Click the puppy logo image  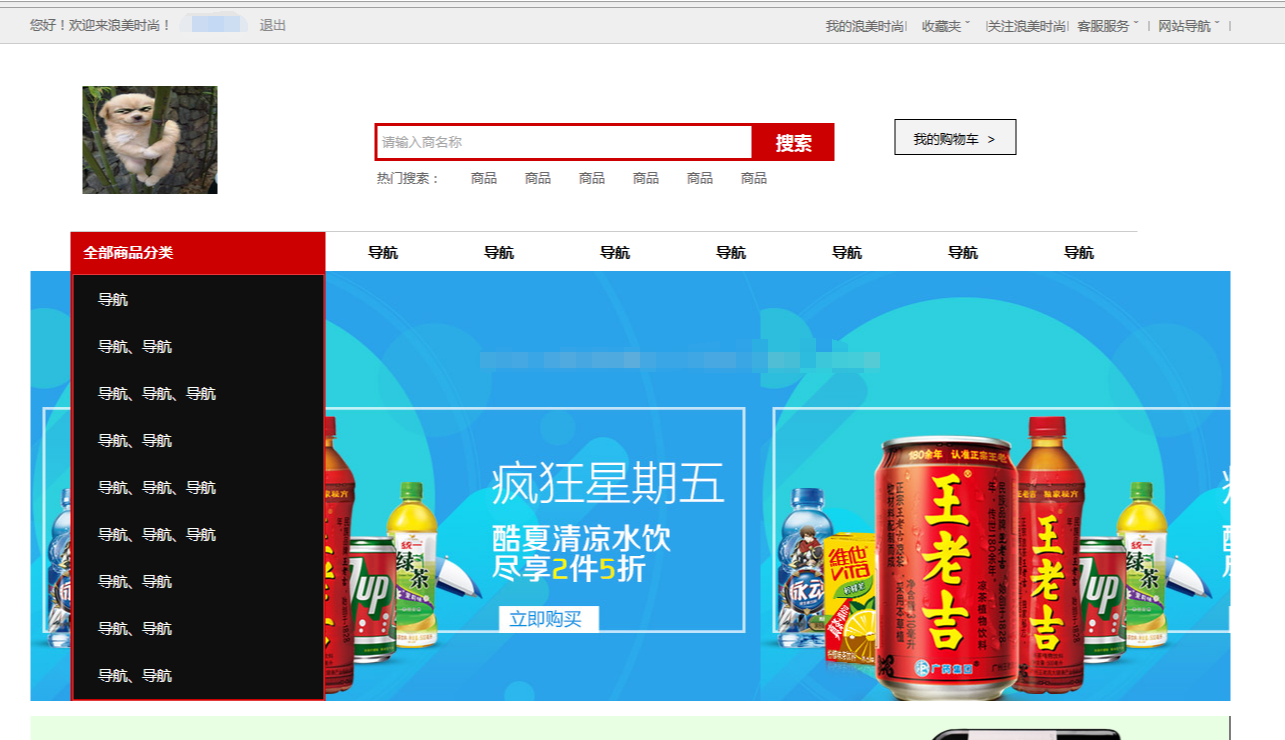click(148, 139)
